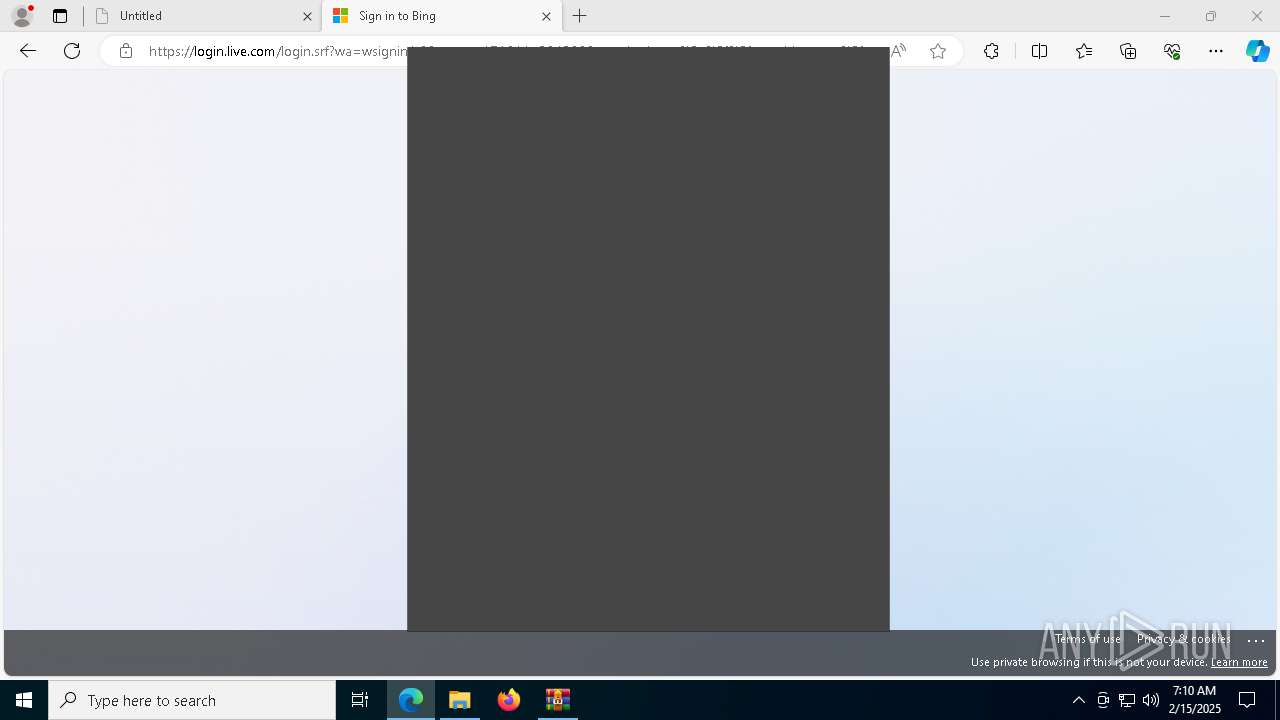Click the taskbar search box
The height and width of the screenshot is (720, 1280).
192,700
